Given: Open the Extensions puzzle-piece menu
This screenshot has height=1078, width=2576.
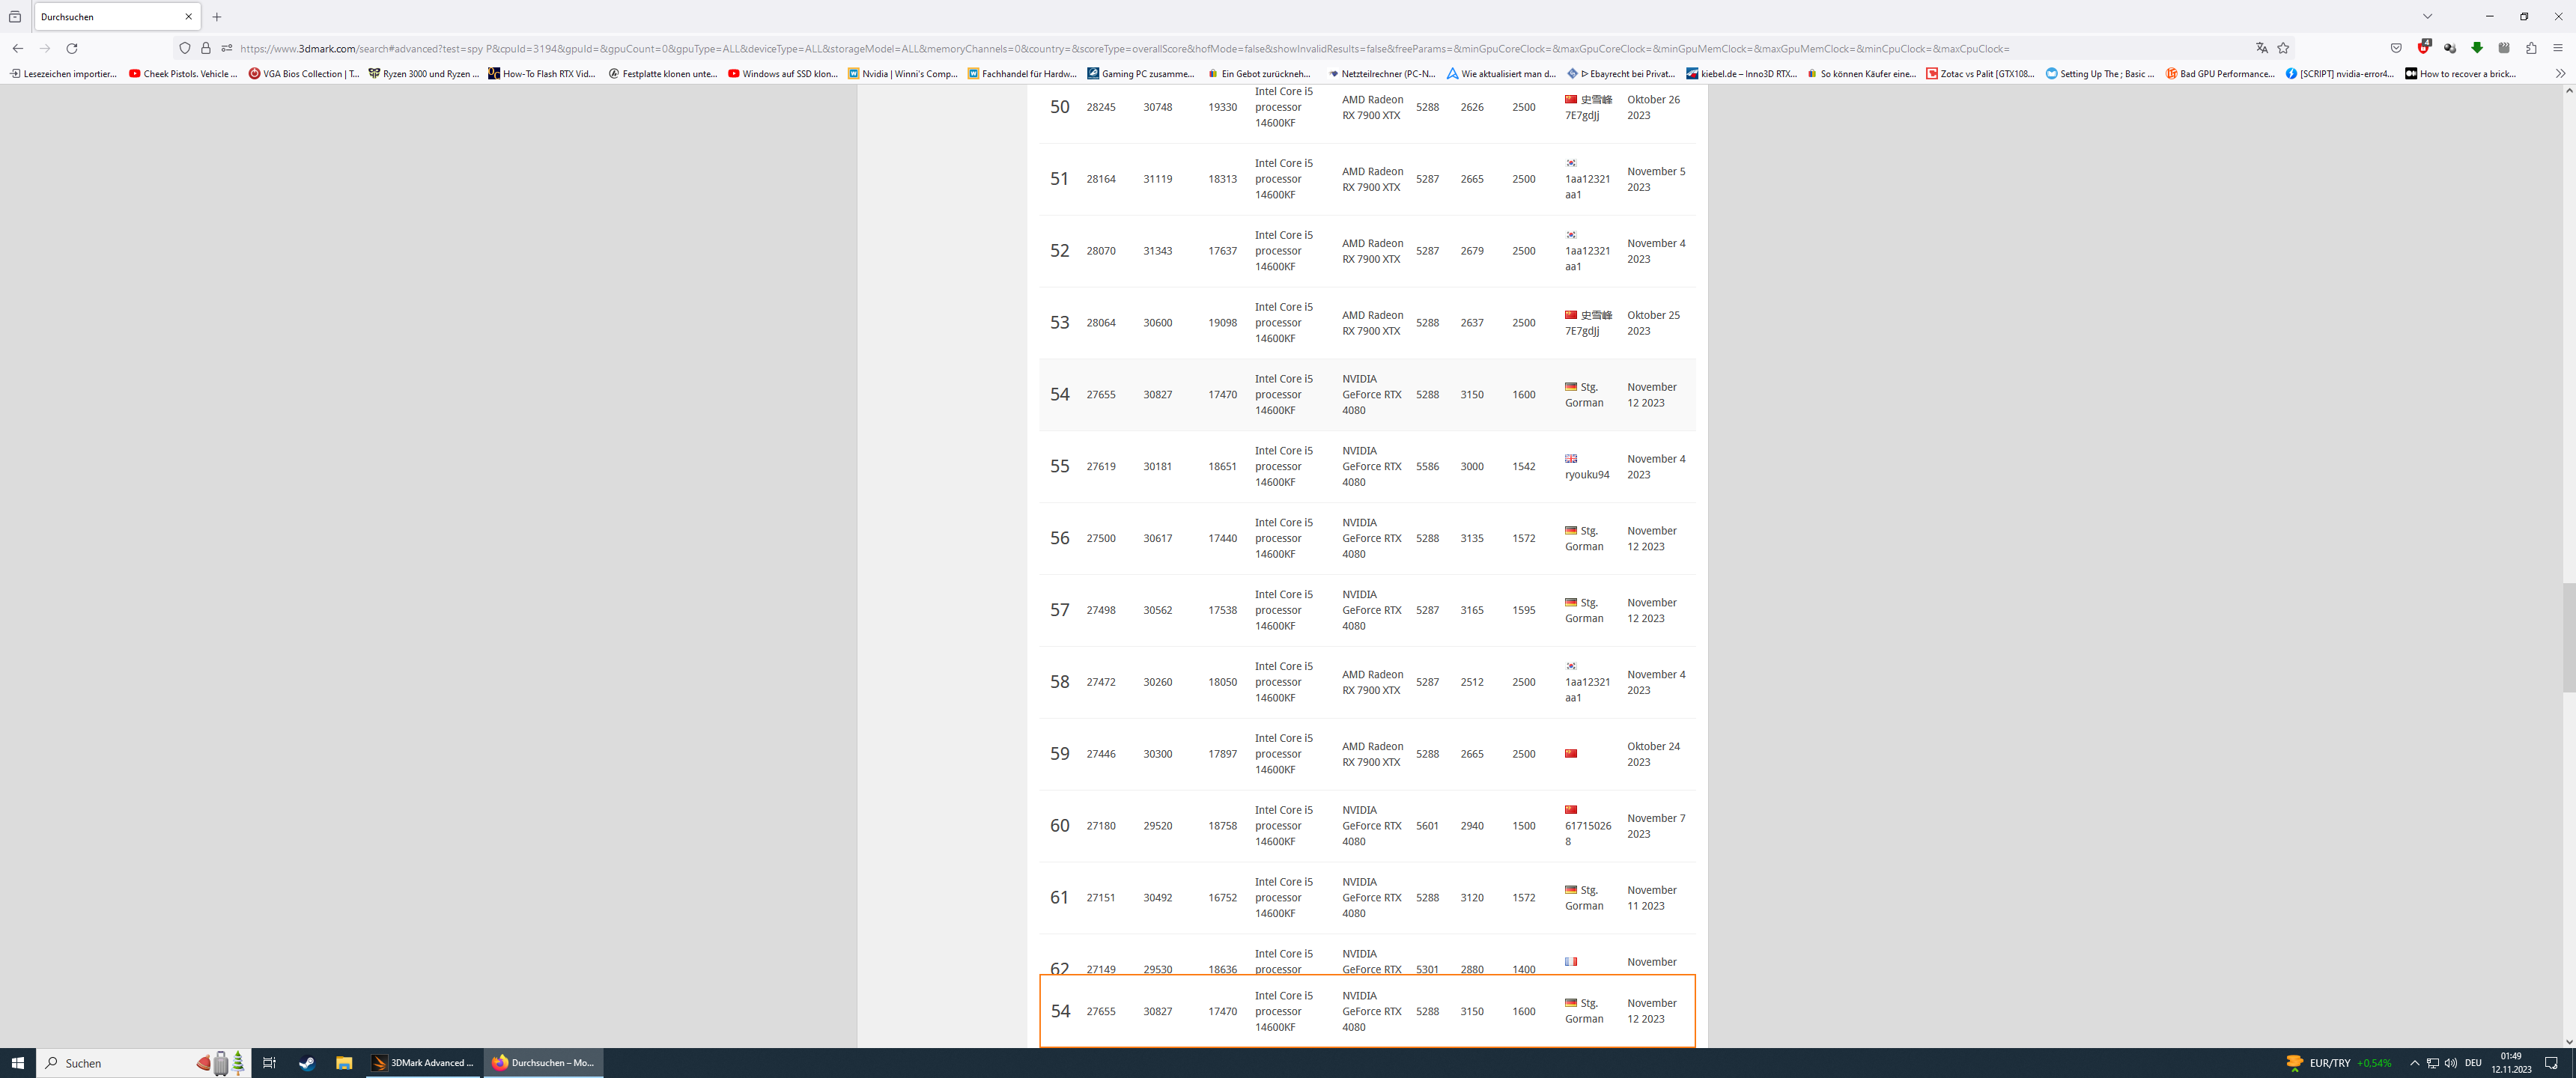Looking at the screenshot, I should (2531, 48).
